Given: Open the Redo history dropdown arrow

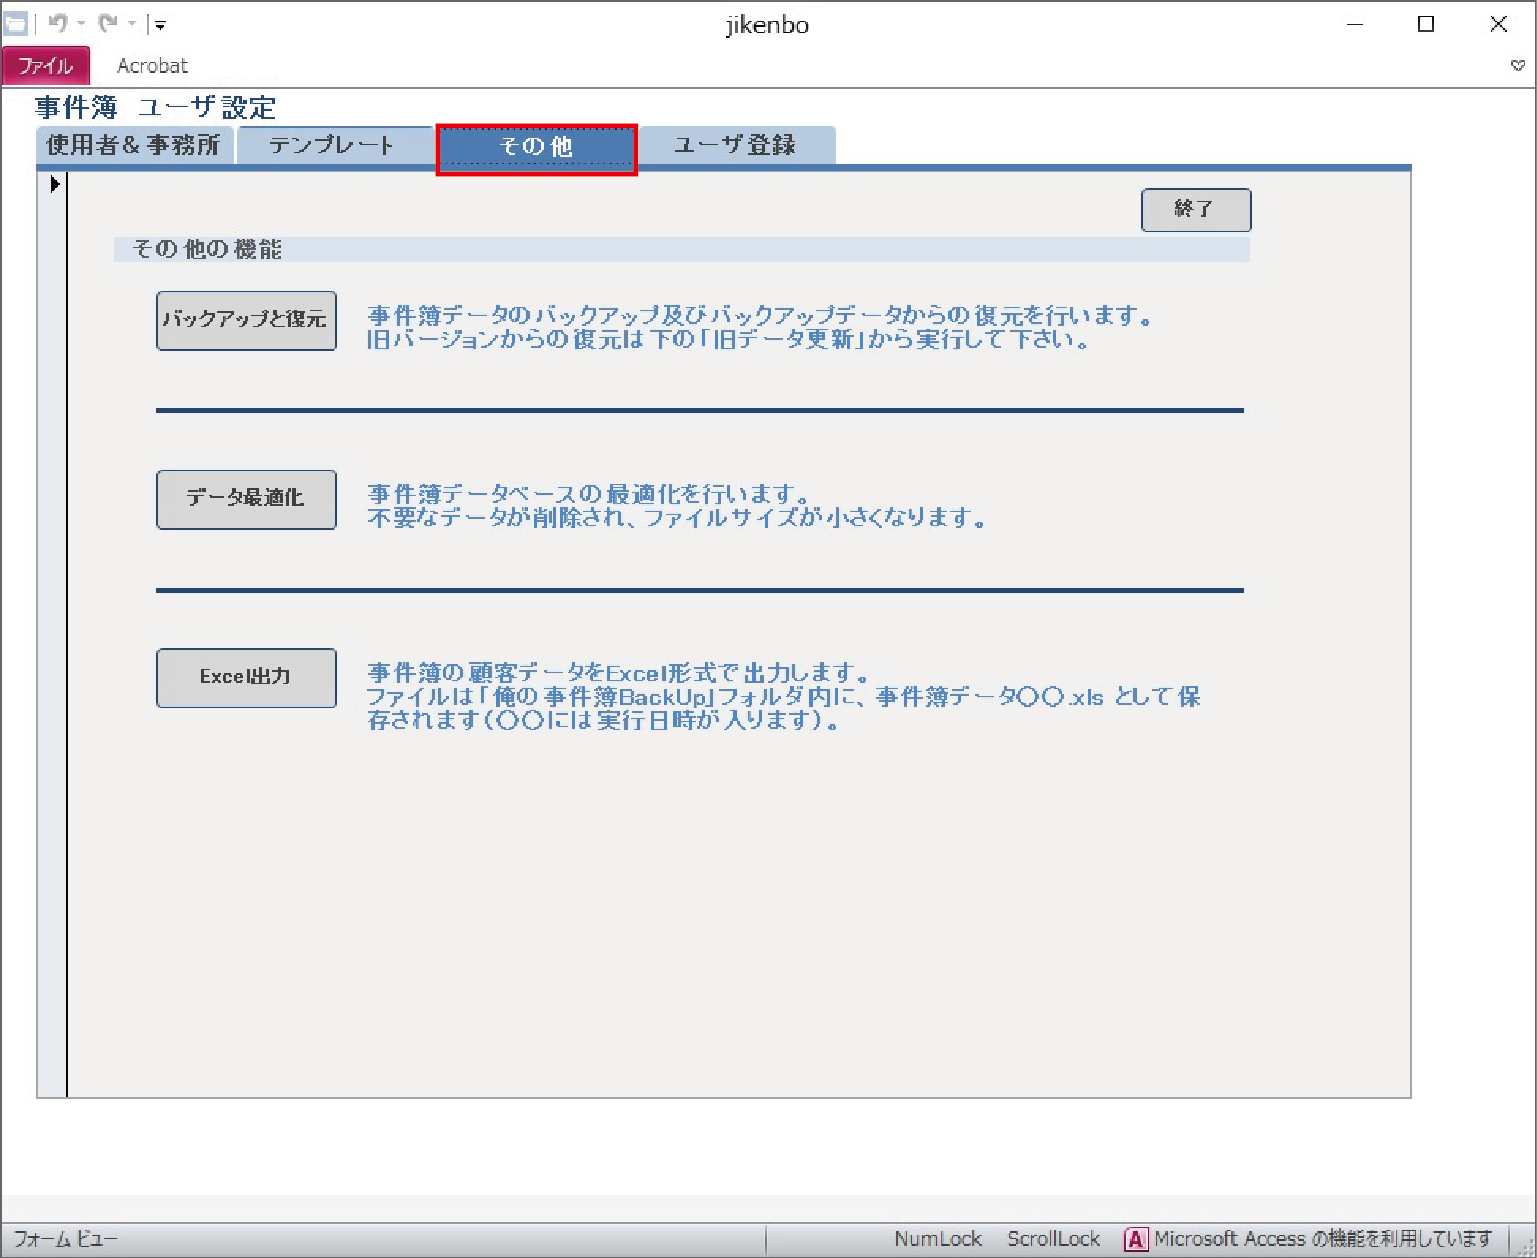Looking at the screenshot, I should pos(132,24).
